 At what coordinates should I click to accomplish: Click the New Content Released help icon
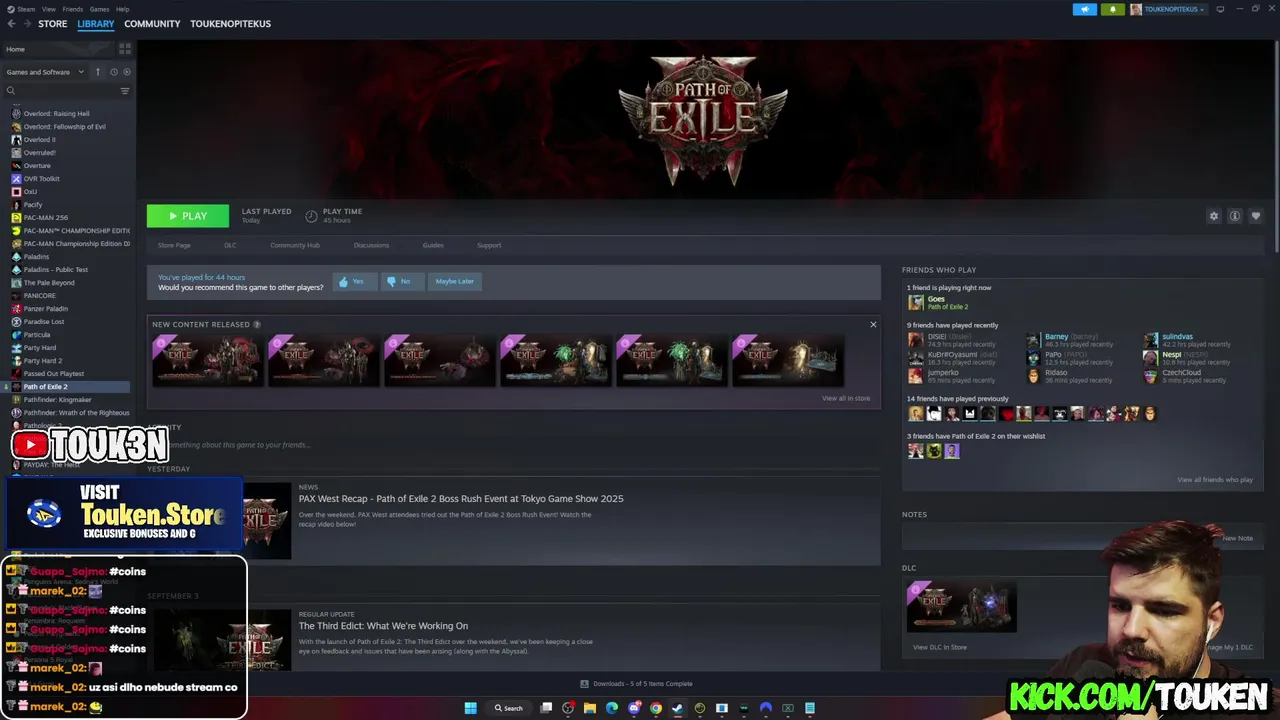[257, 324]
